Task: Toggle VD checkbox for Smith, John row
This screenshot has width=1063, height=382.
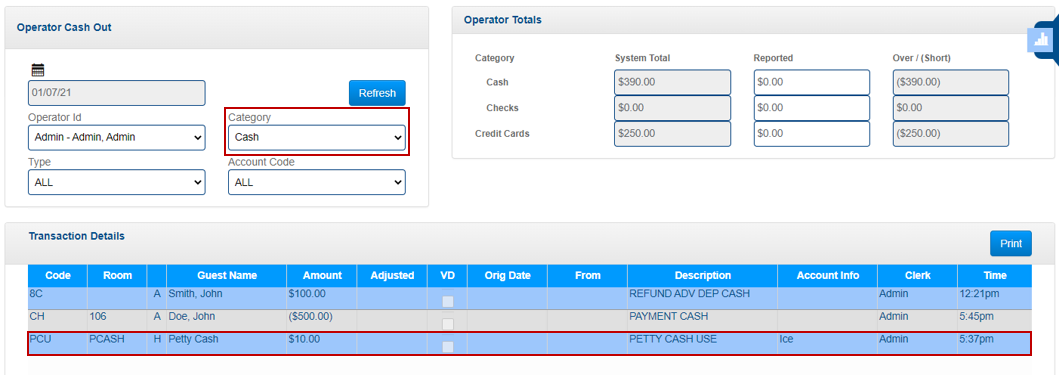Action: tap(447, 301)
